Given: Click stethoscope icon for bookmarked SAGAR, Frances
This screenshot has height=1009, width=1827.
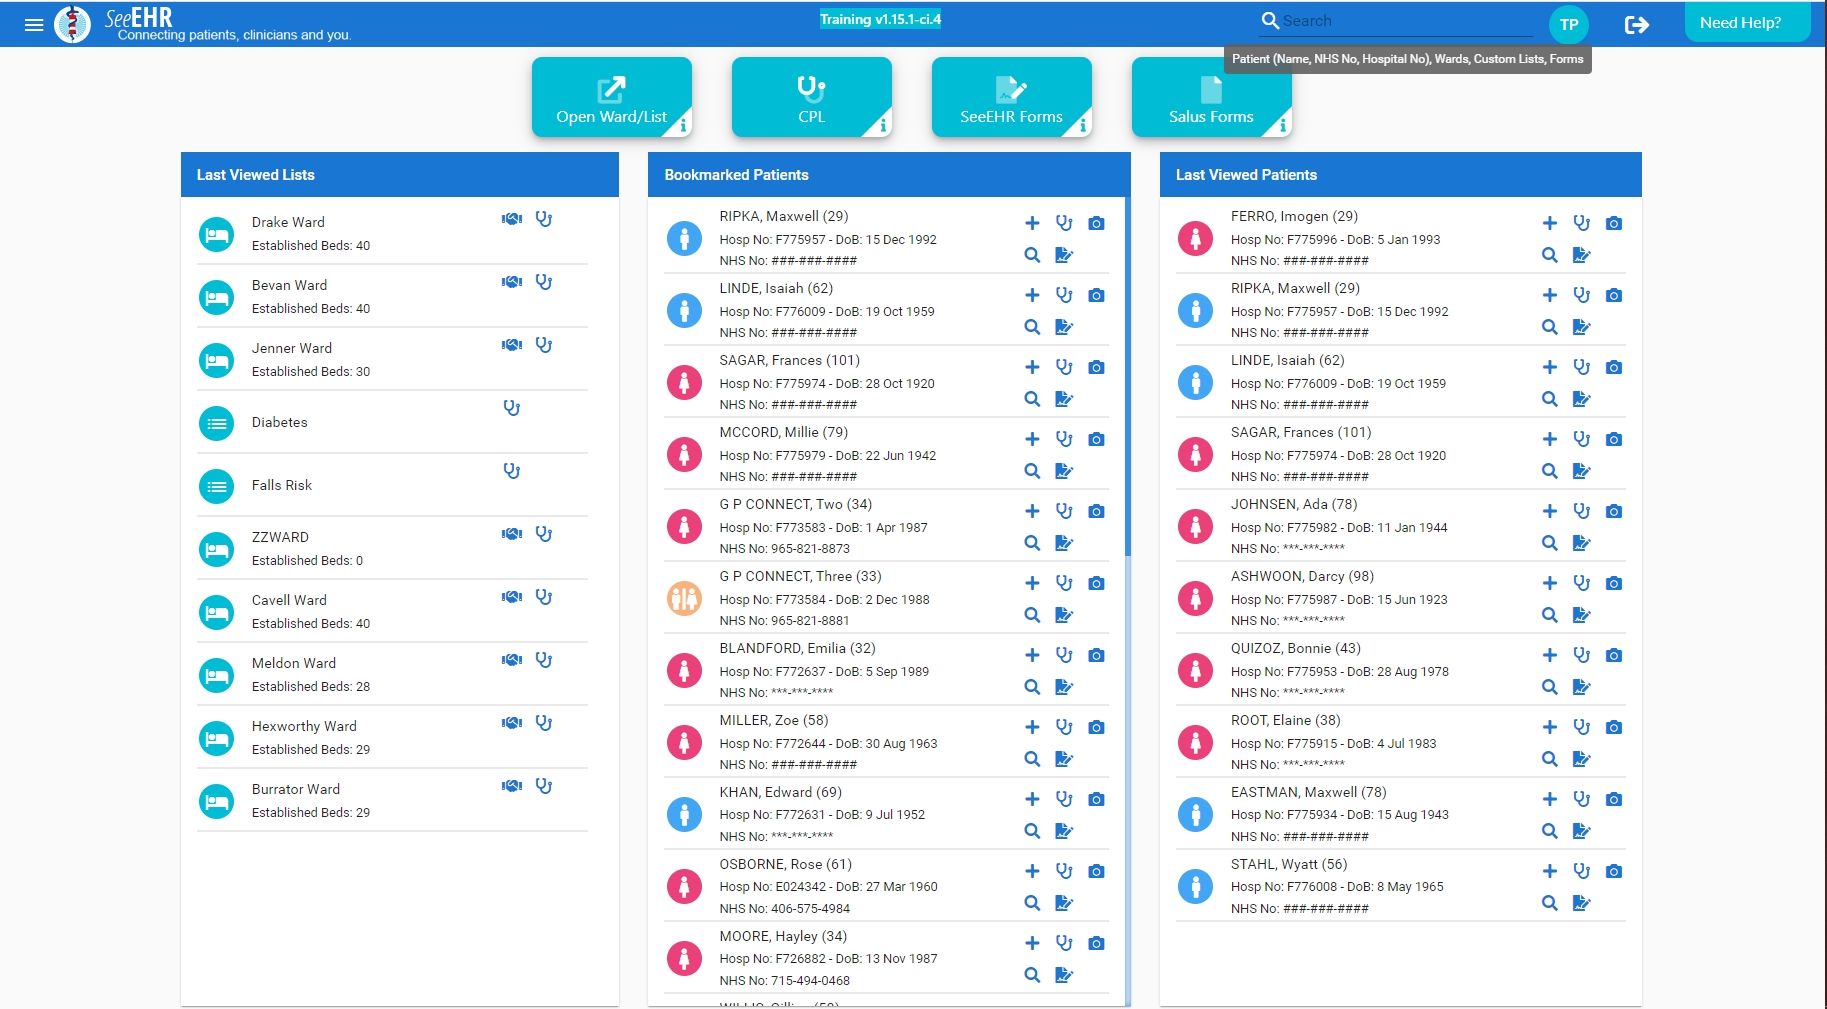Looking at the screenshot, I should [1064, 367].
